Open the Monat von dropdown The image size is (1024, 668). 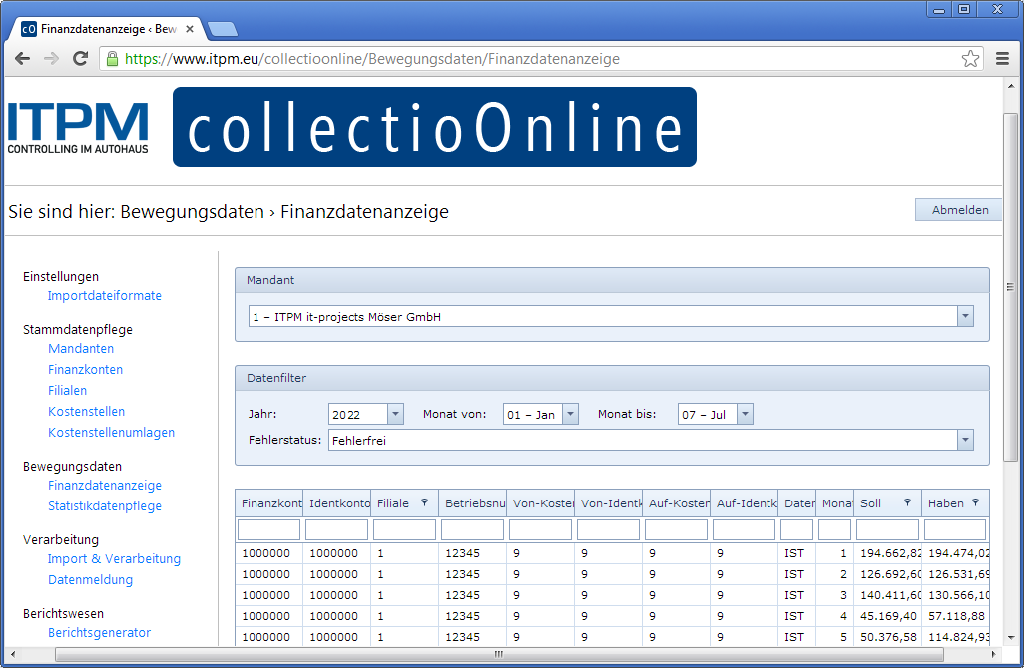click(570, 414)
